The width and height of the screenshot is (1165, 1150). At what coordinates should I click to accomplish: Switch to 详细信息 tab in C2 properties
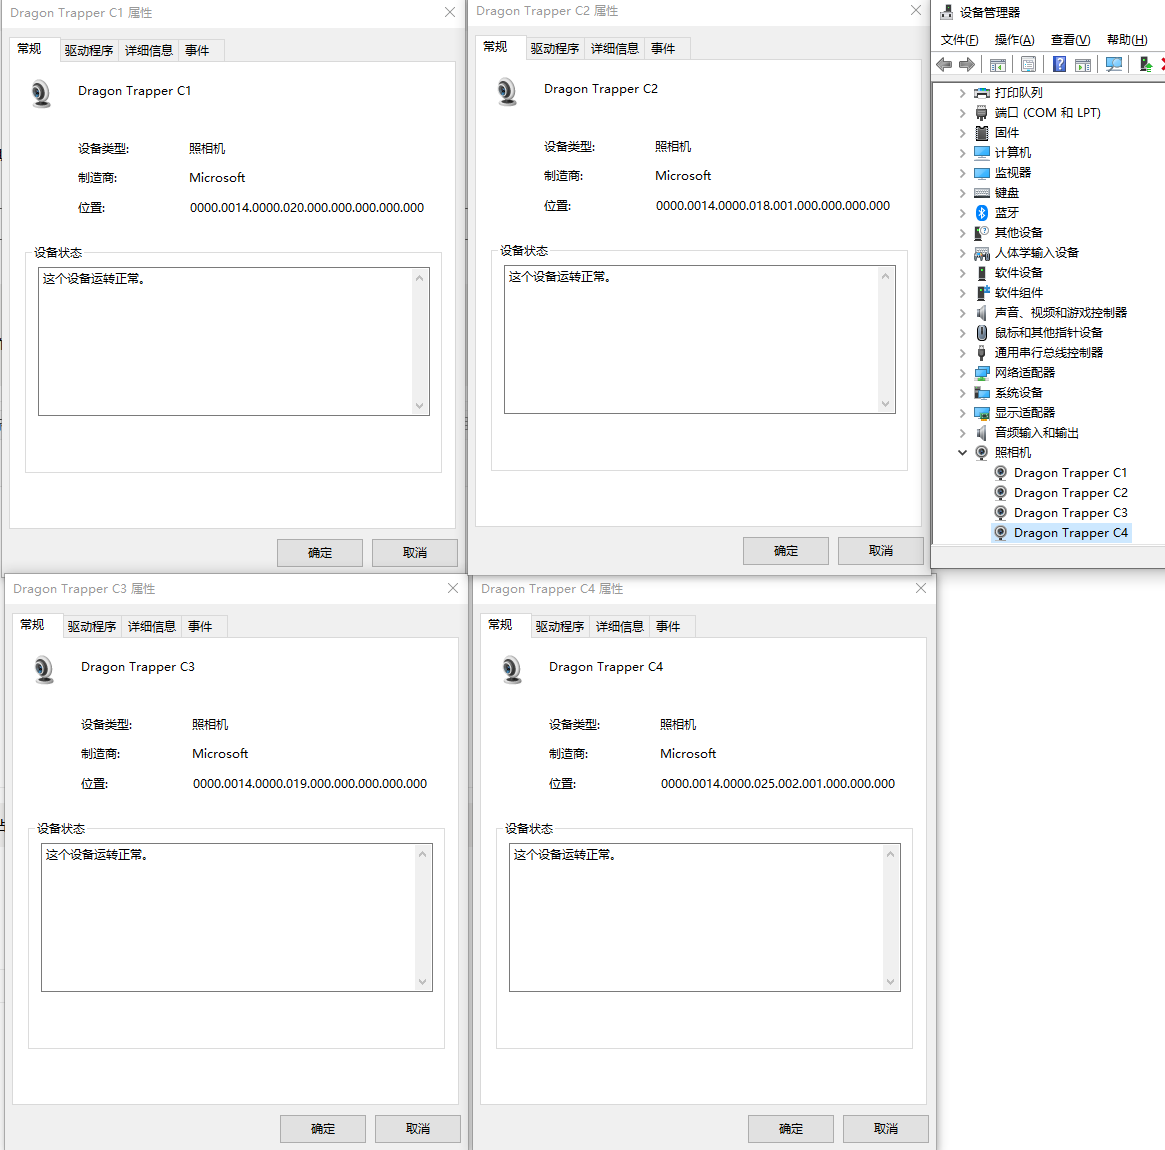[x=614, y=48]
